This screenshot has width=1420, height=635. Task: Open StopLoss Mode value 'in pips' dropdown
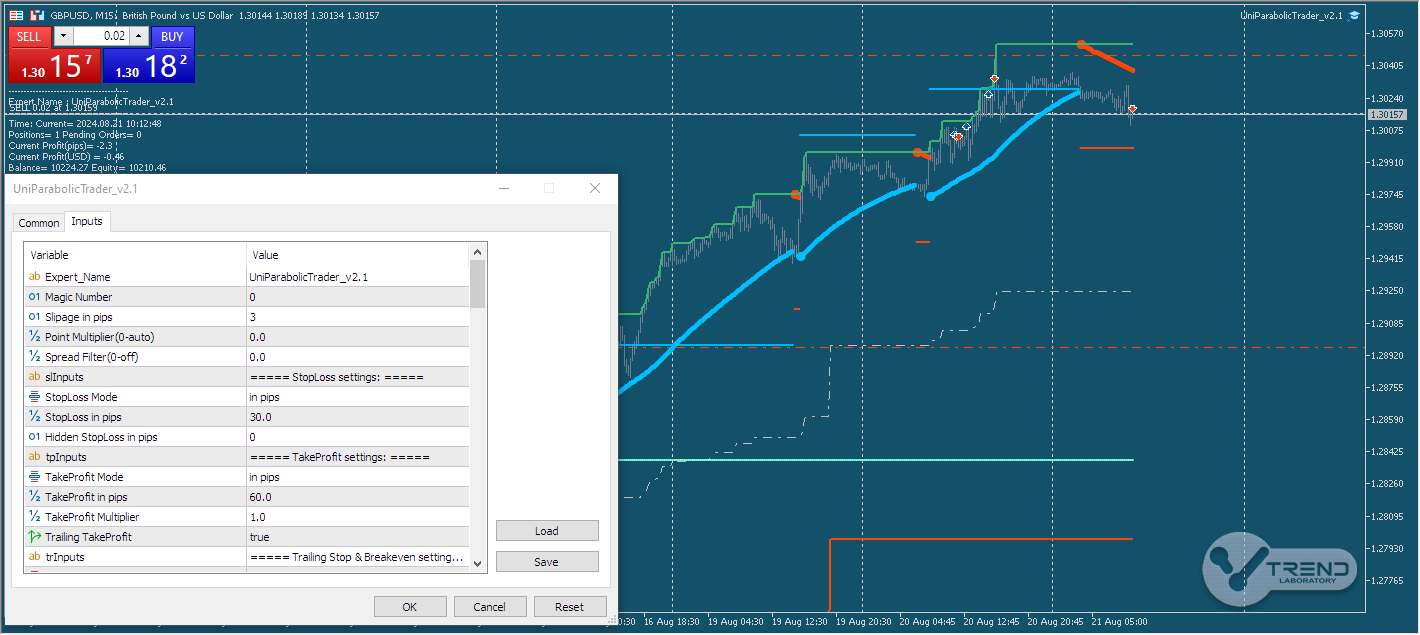[x=358, y=397]
